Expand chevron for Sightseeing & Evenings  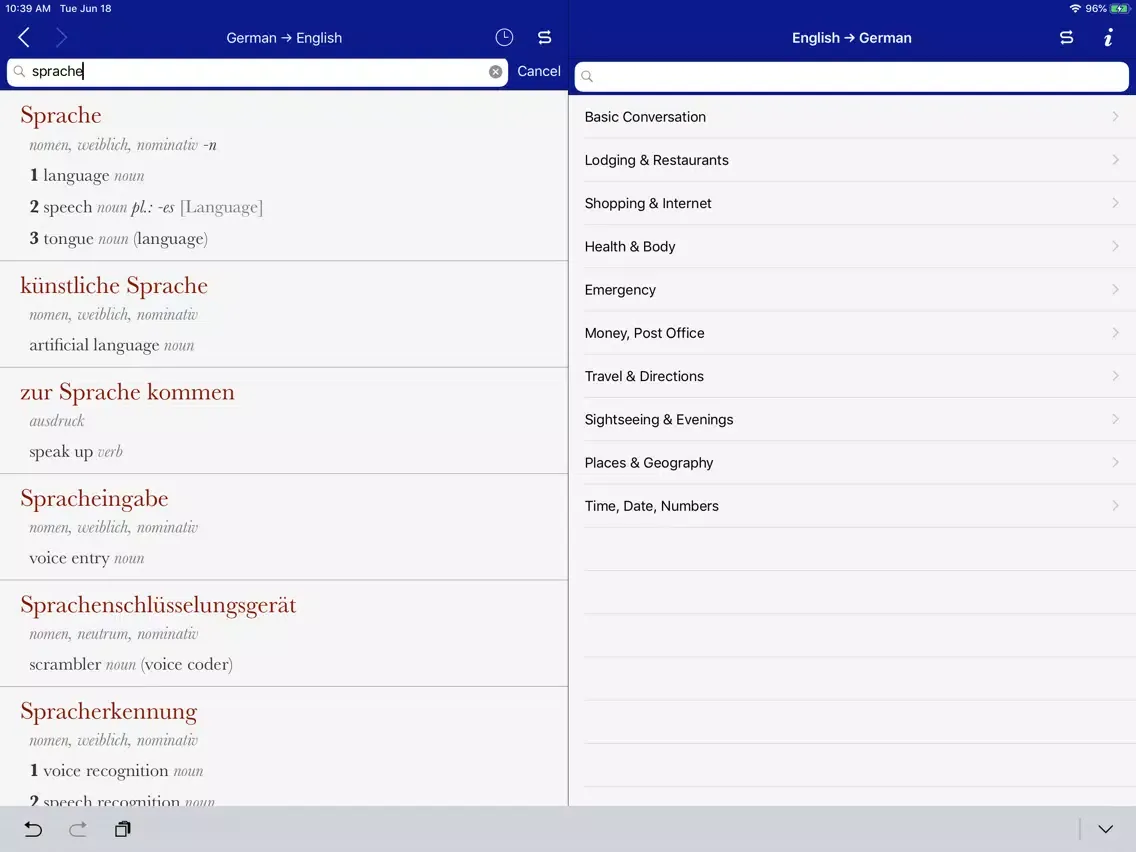click(1115, 419)
